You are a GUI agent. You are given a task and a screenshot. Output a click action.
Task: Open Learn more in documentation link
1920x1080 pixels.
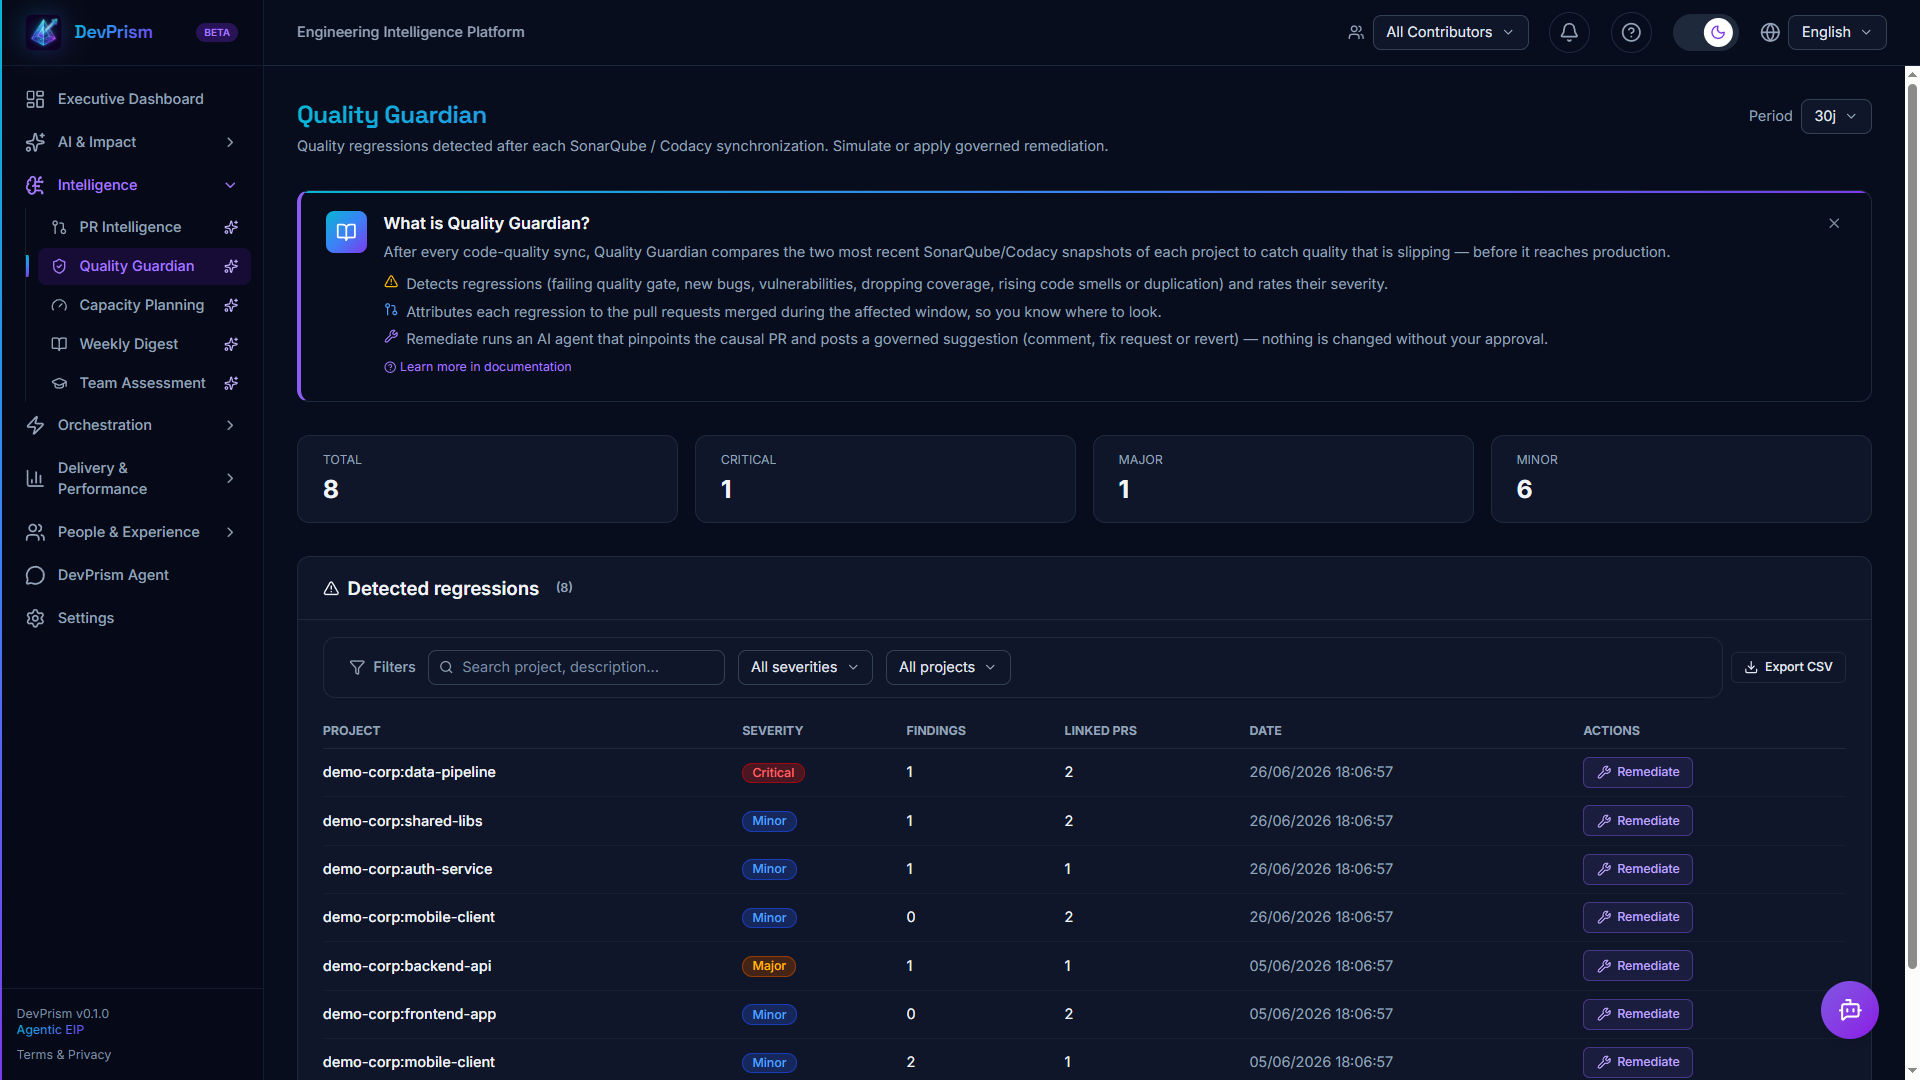click(478, 367)
